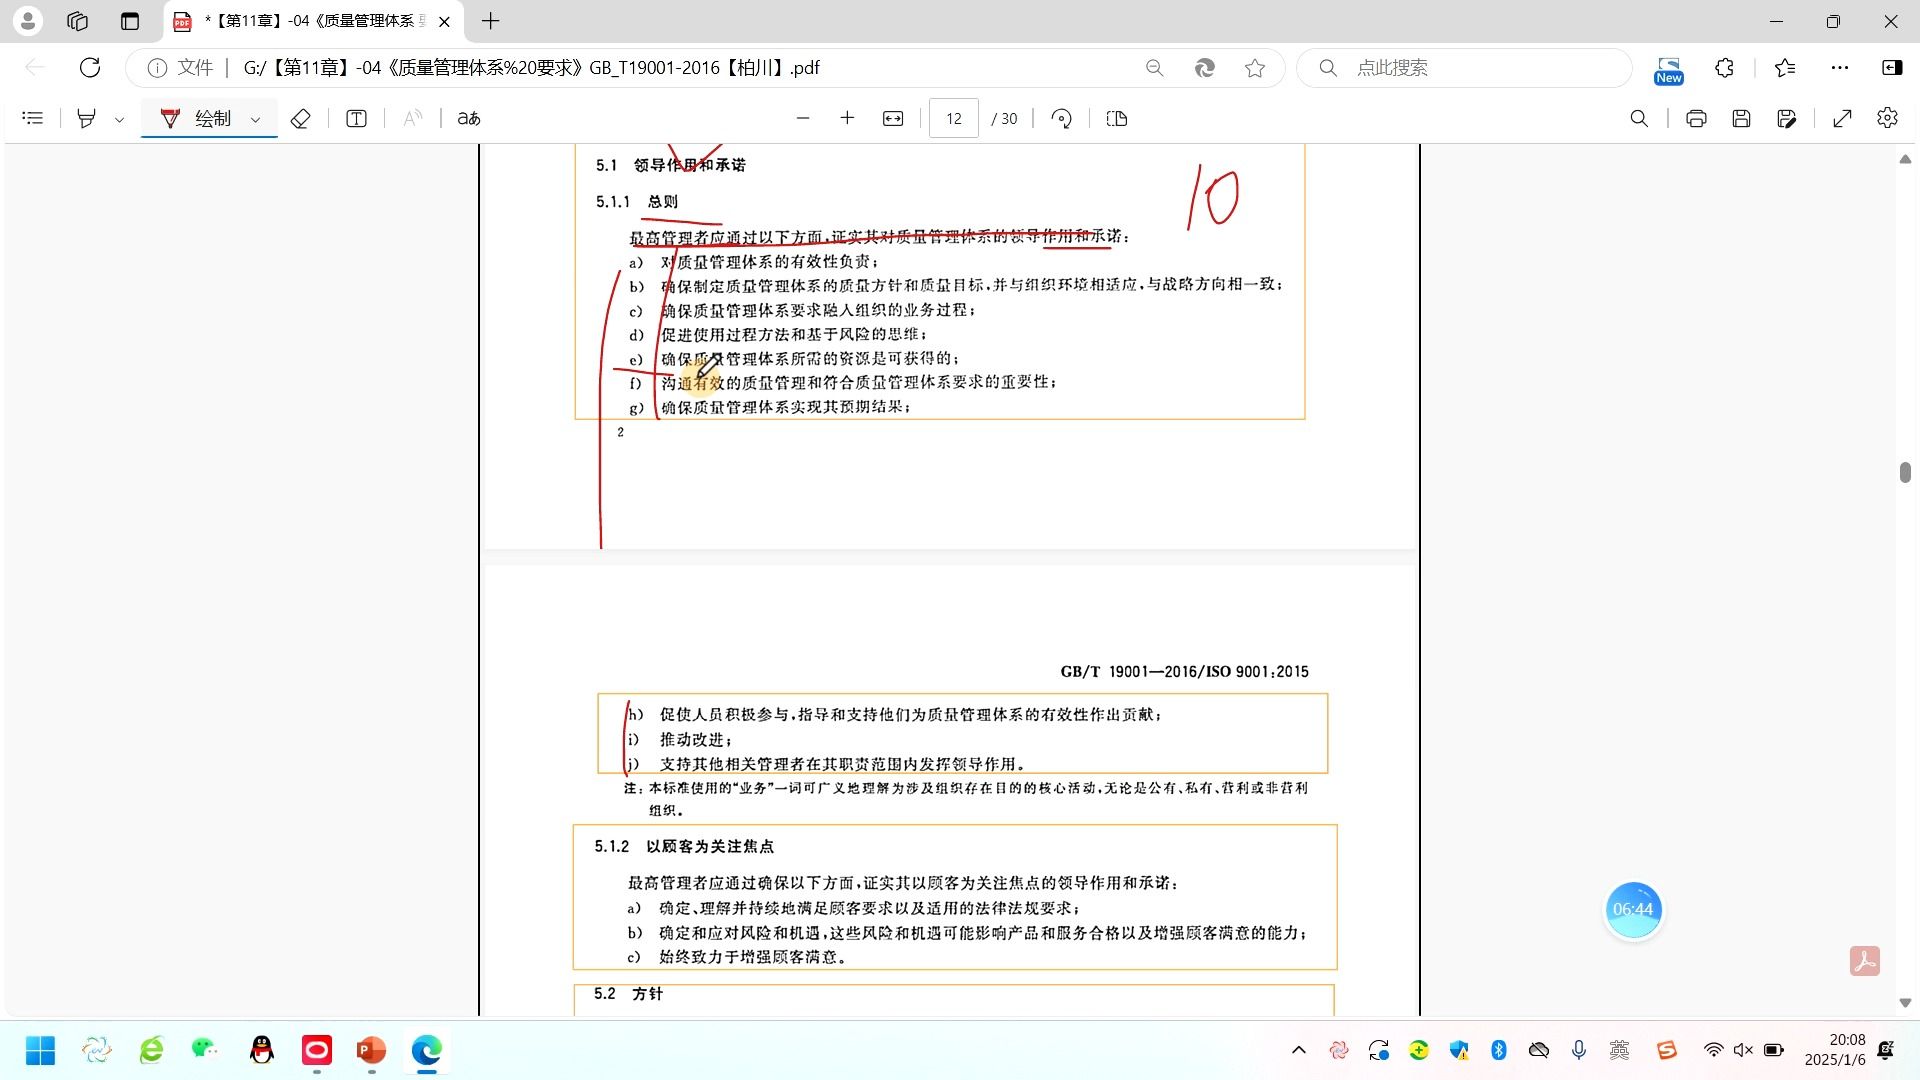Open the Print dialog icon

1696,119
